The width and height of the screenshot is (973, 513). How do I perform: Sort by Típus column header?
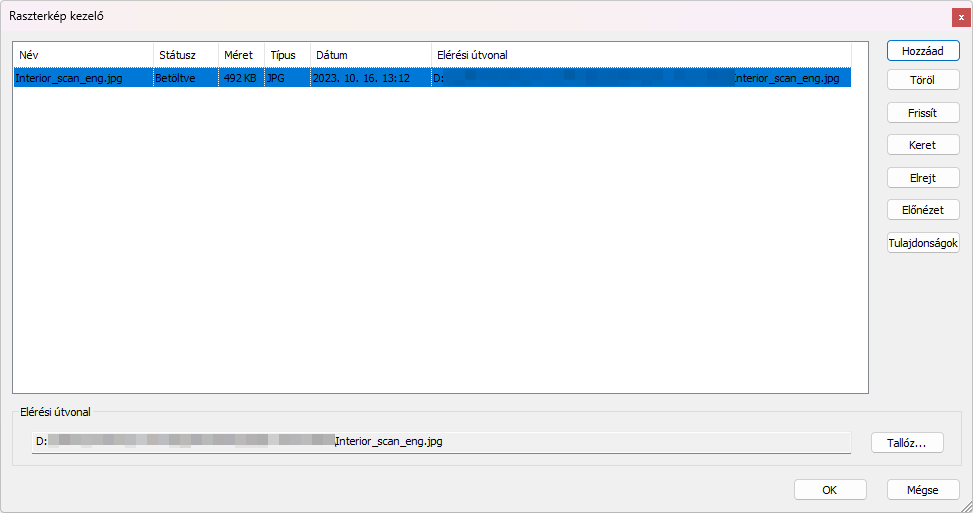pos(287,55)
